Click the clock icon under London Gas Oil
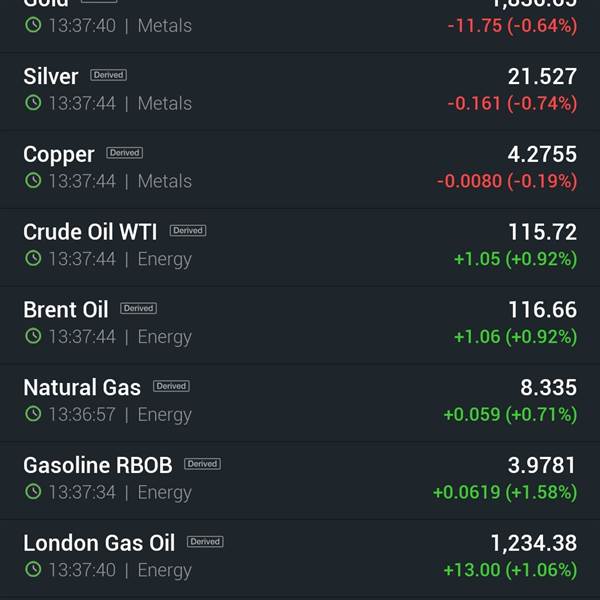Viewport: 600px width, 600px height. (33, 569)
